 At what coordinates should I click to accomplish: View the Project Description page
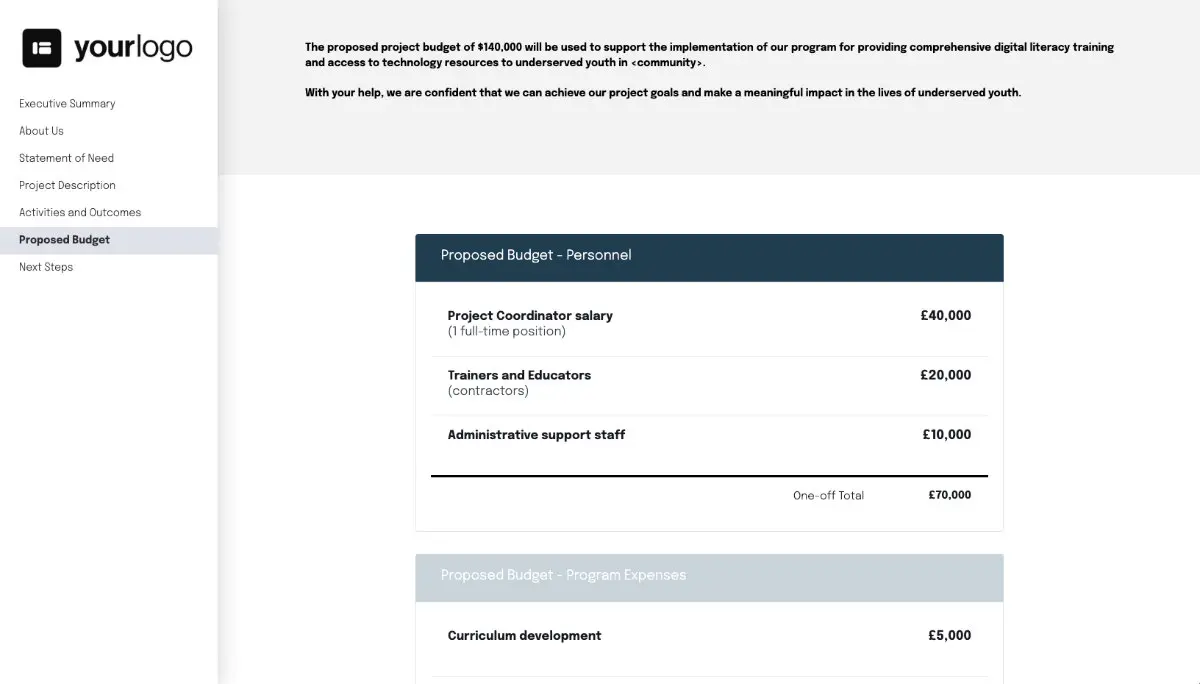(x=67, y=185)
